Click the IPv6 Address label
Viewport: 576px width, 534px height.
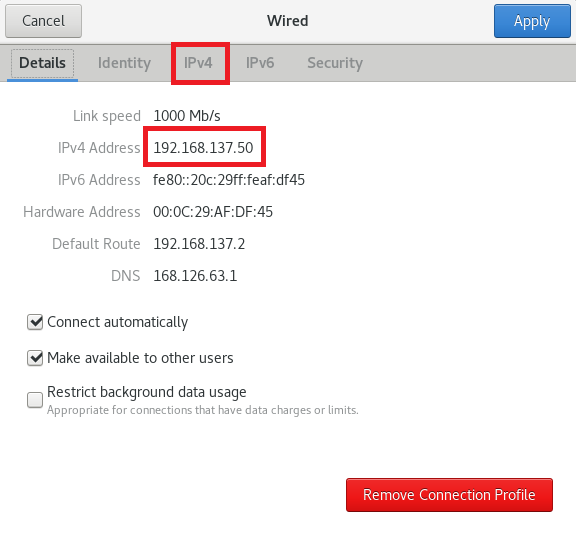[x=99, y=180]
